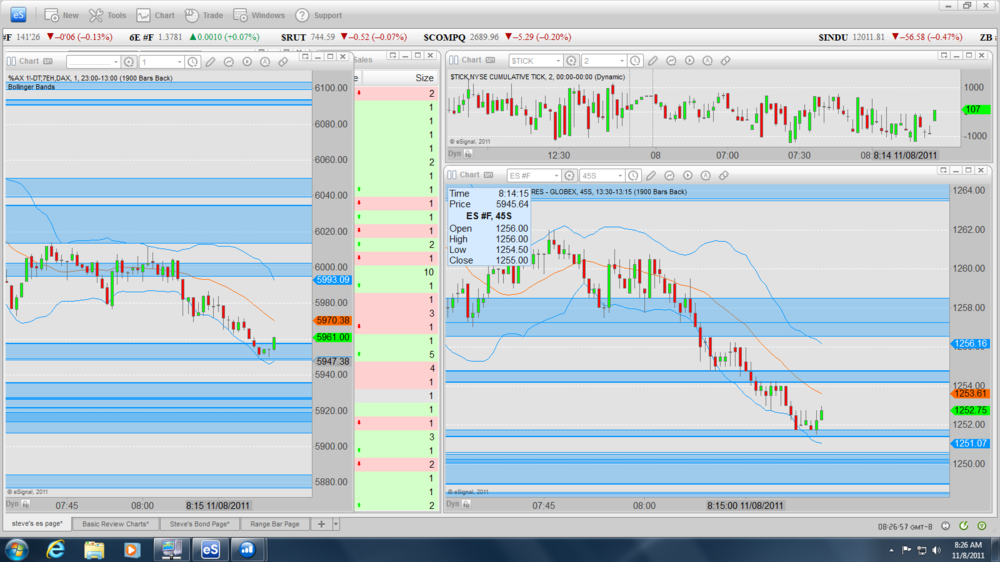Click $INDU ticker quote in quote bar
The image size is (1000, 562).
tap(892, 37)
